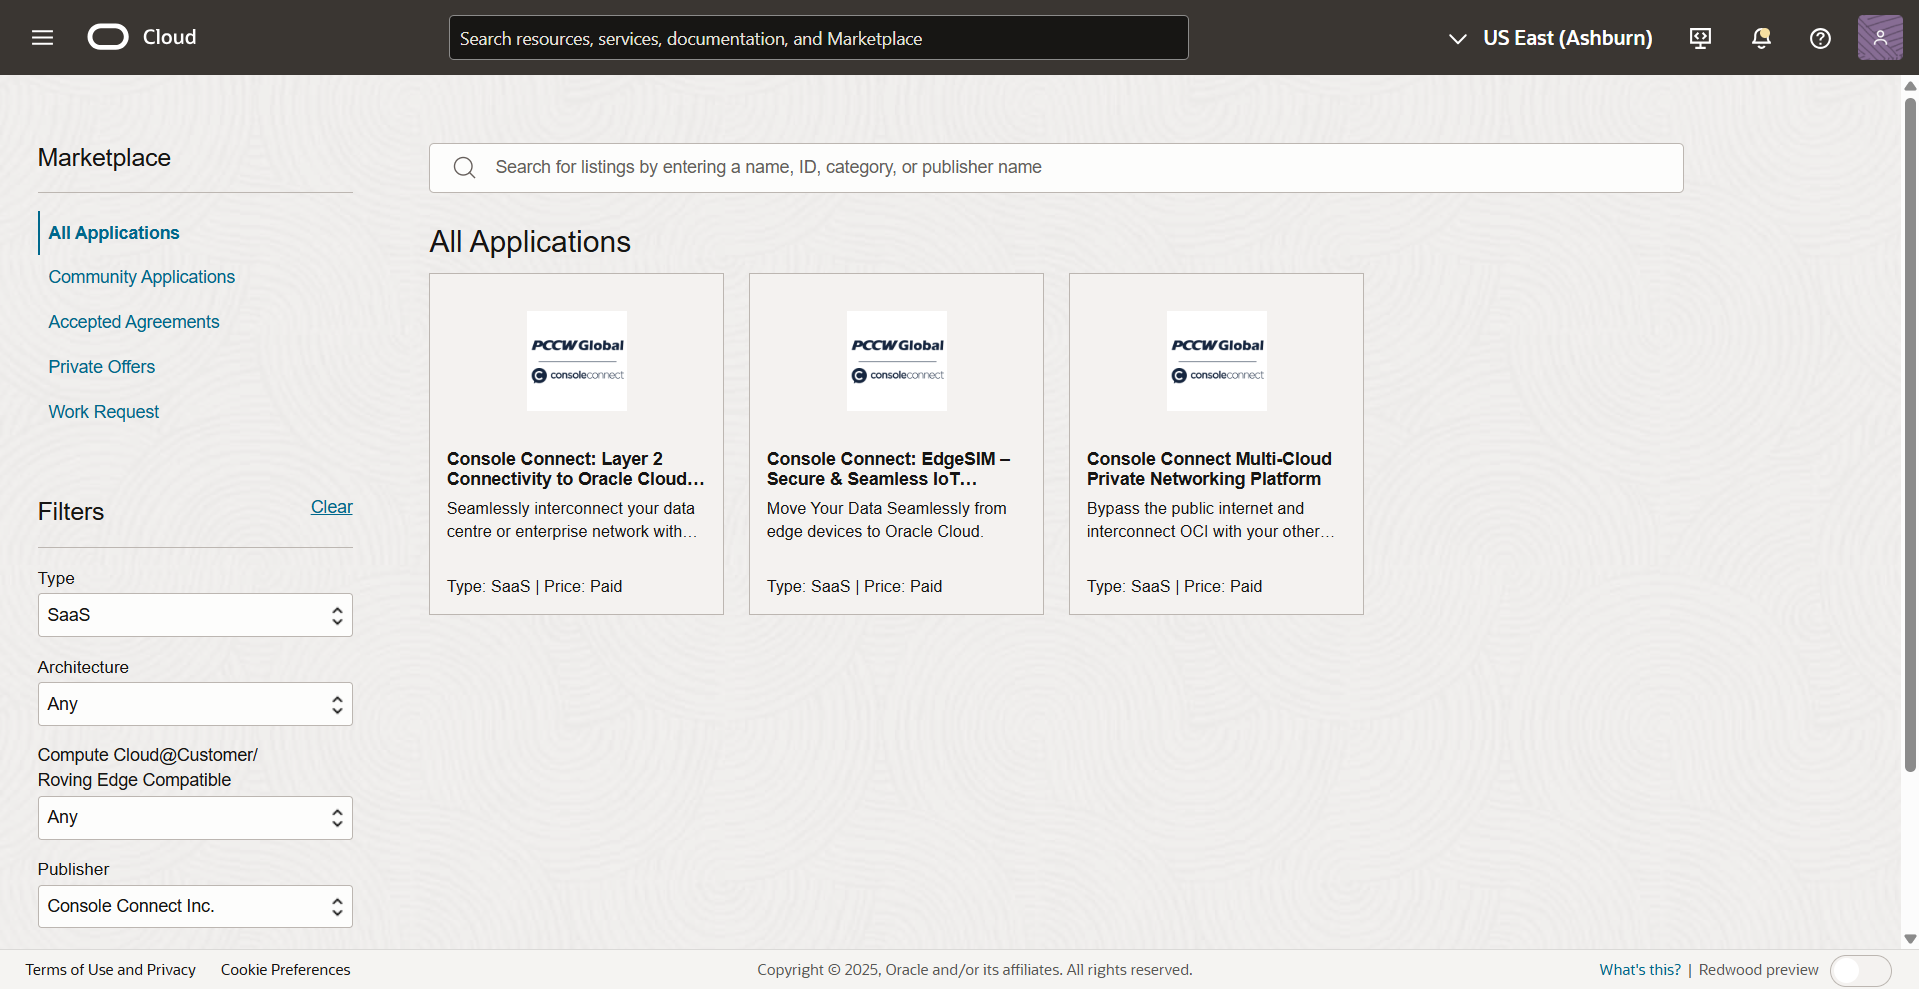Open the hamburger navigation menu
This screenshot has height=989, width=1919.
[x=42, y=38]
